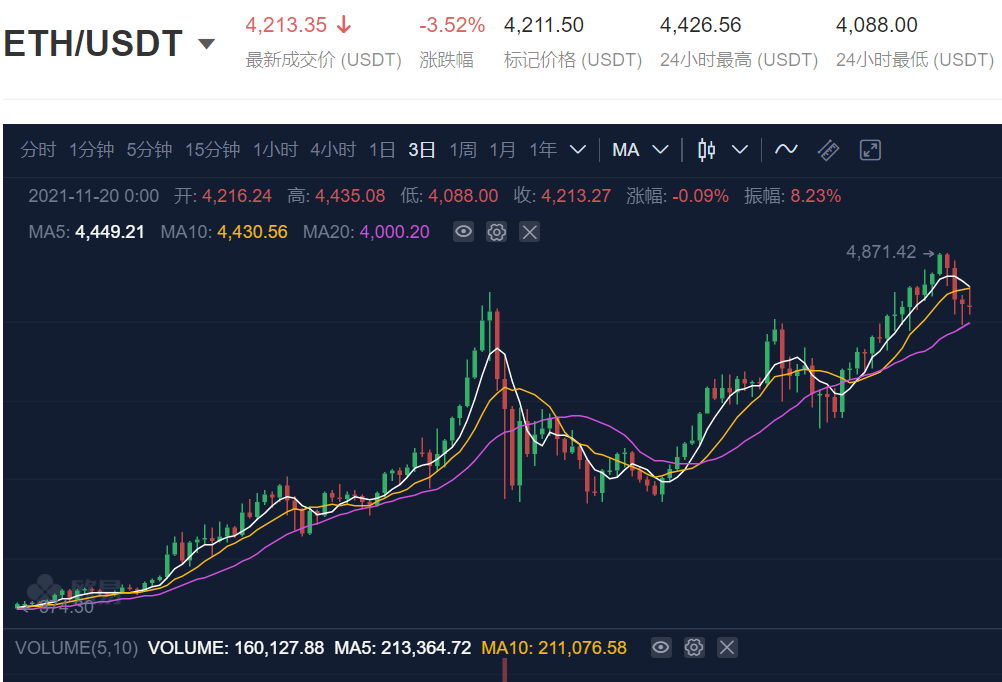This screenshot has width=1002, height=682.
Task: Select the 1周 weekly interval
Action: [x=463, y=150]
